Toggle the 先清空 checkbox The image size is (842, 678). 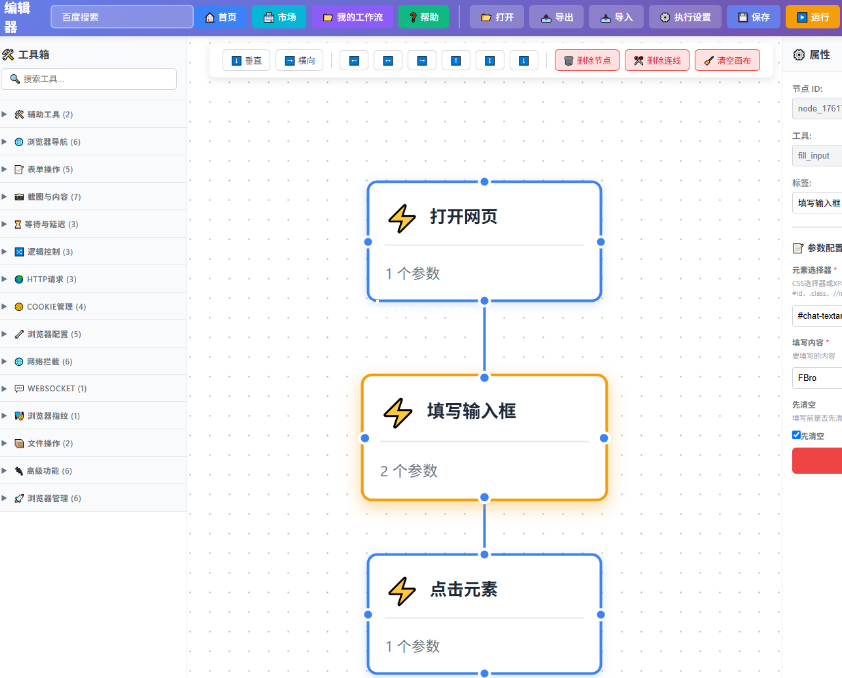[x=797, y=435]
